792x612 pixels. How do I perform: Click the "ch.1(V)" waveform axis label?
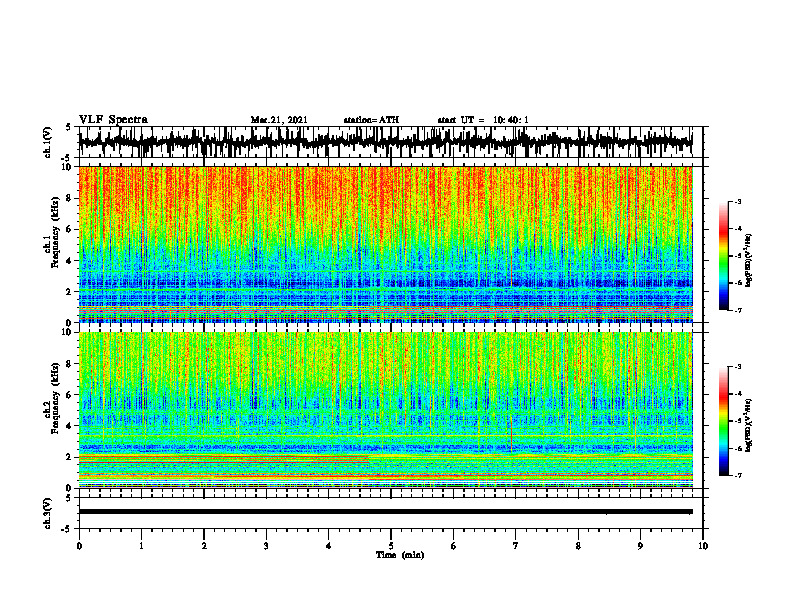48,142
